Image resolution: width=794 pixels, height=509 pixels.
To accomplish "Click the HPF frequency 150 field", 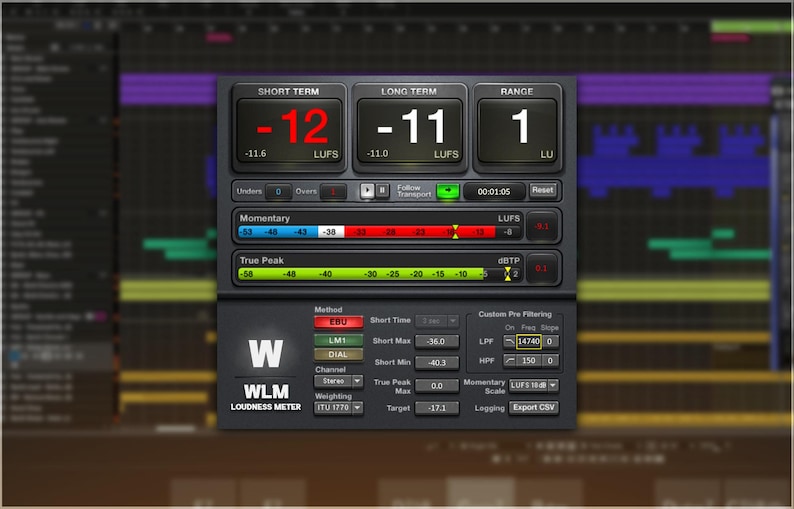I will (529, 361).
